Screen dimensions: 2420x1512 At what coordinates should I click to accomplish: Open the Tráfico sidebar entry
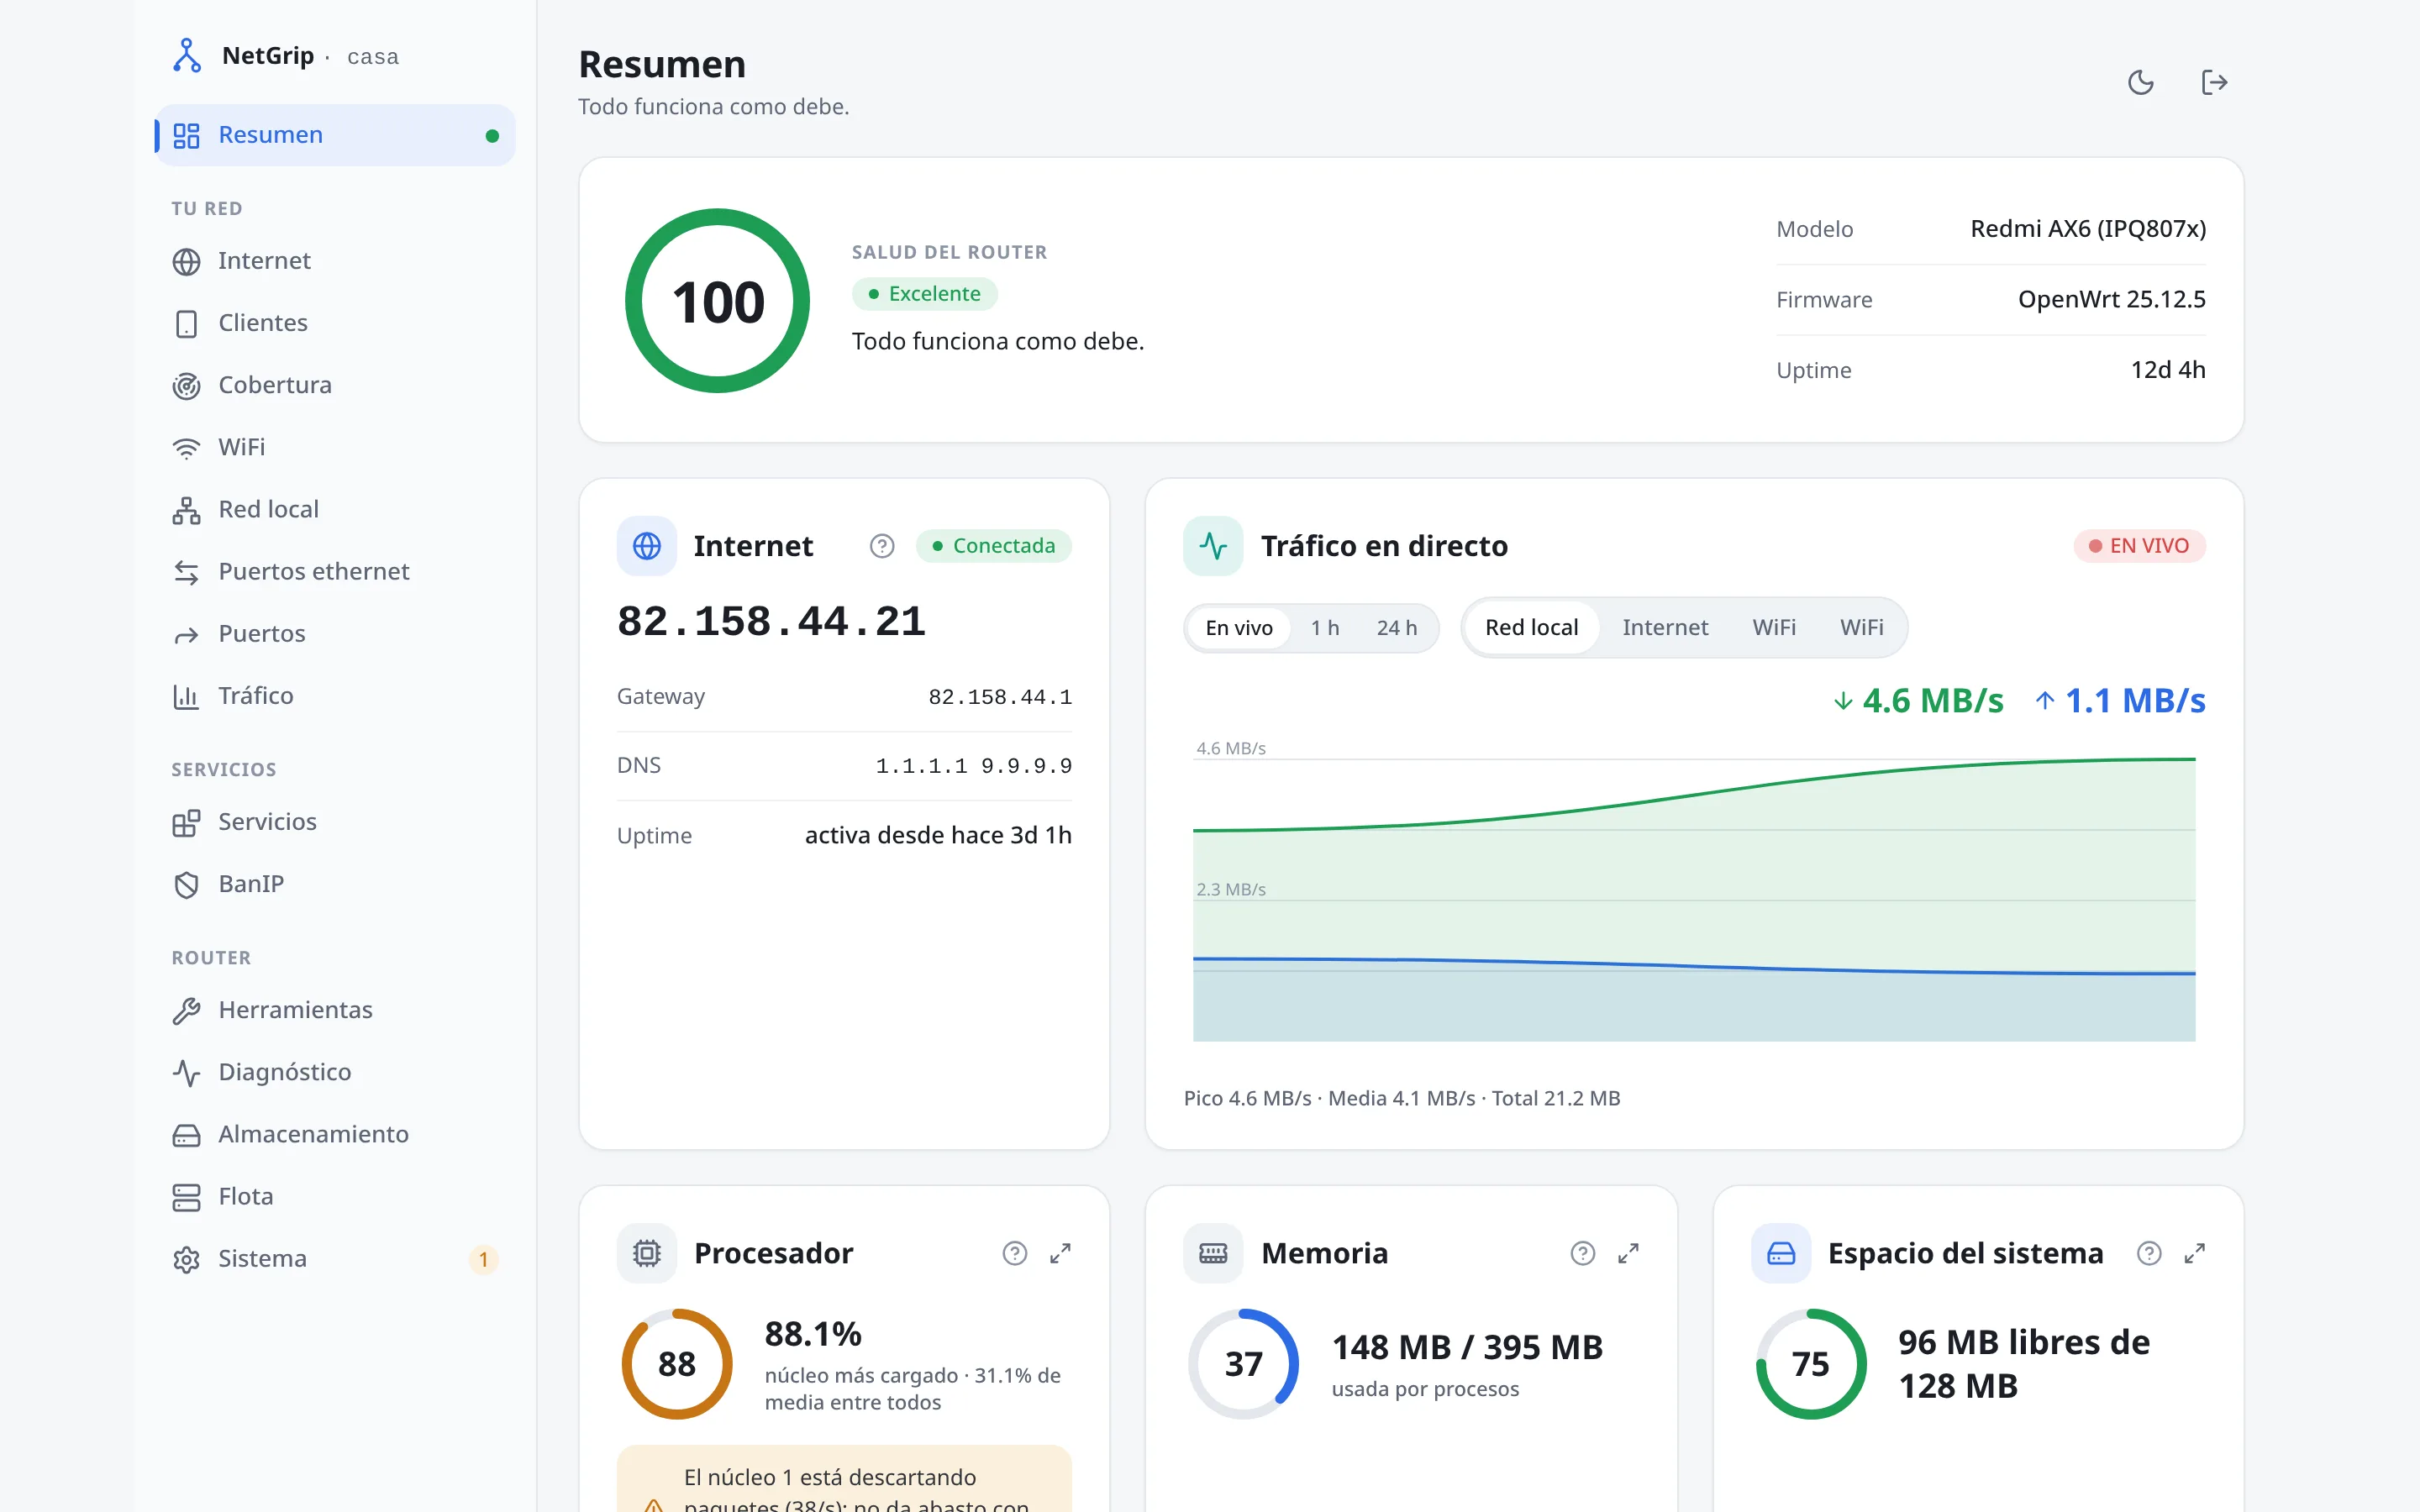[335, 696]
